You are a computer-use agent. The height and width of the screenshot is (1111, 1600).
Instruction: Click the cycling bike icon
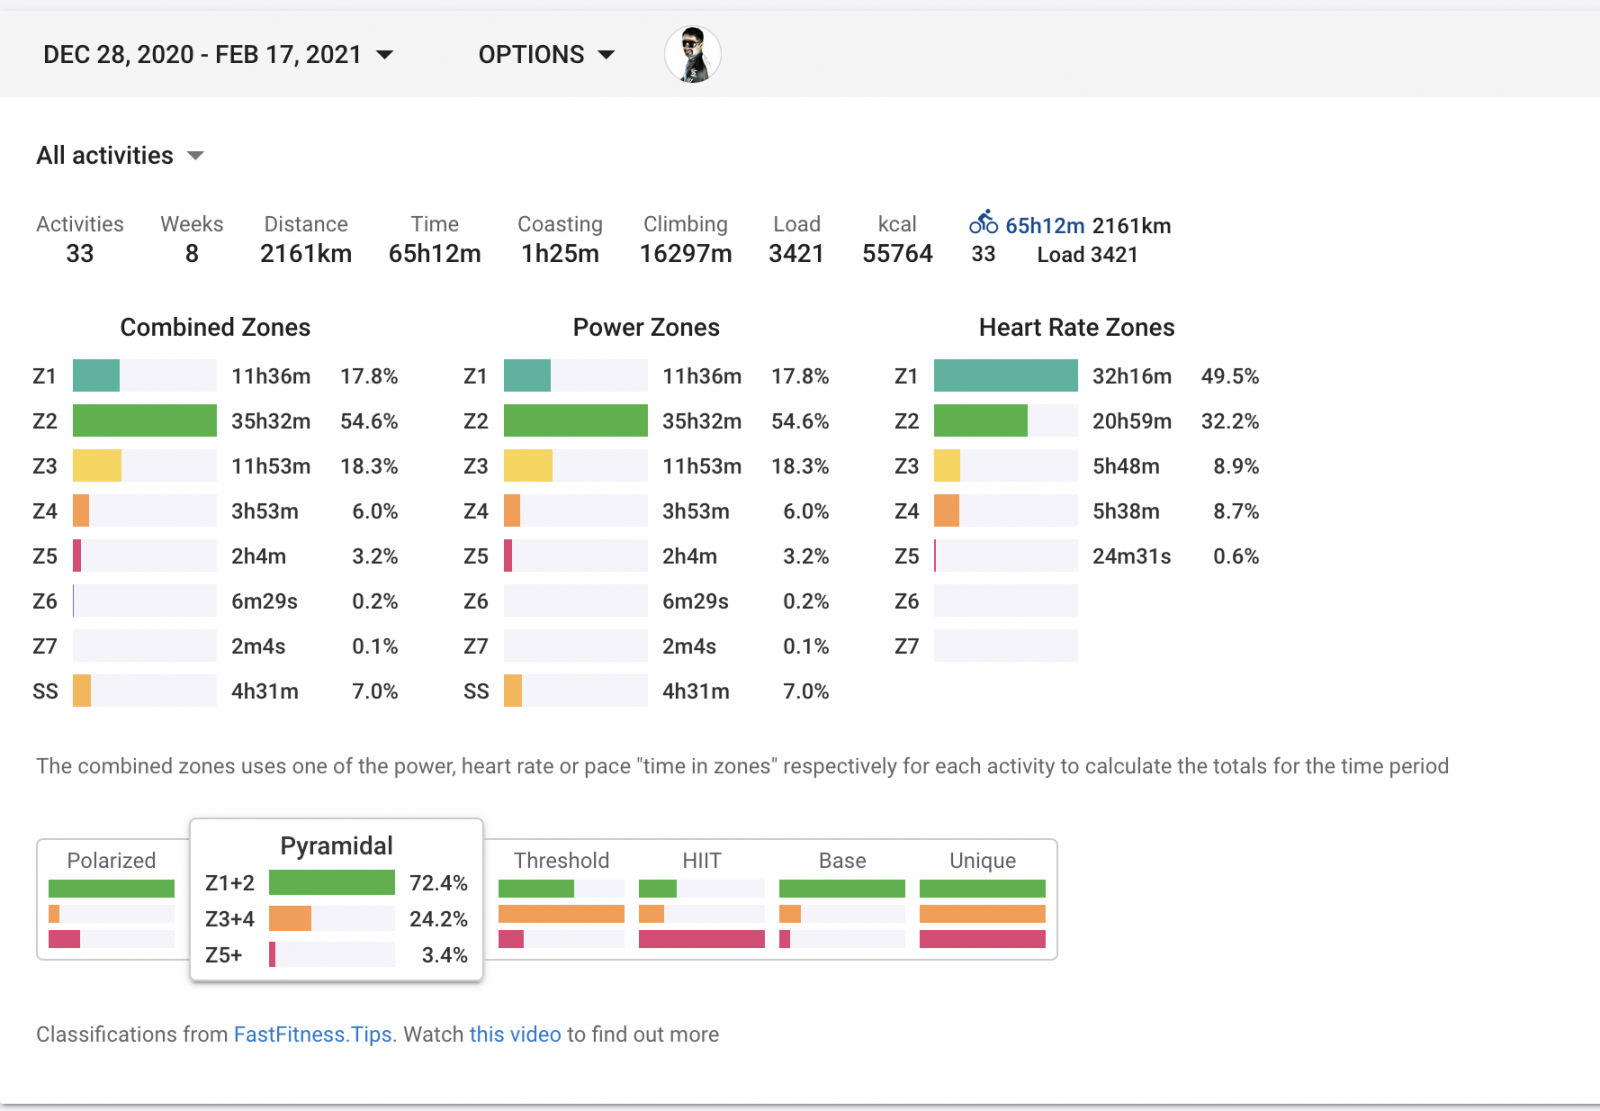pyautogui.click(x=983, y=222)
